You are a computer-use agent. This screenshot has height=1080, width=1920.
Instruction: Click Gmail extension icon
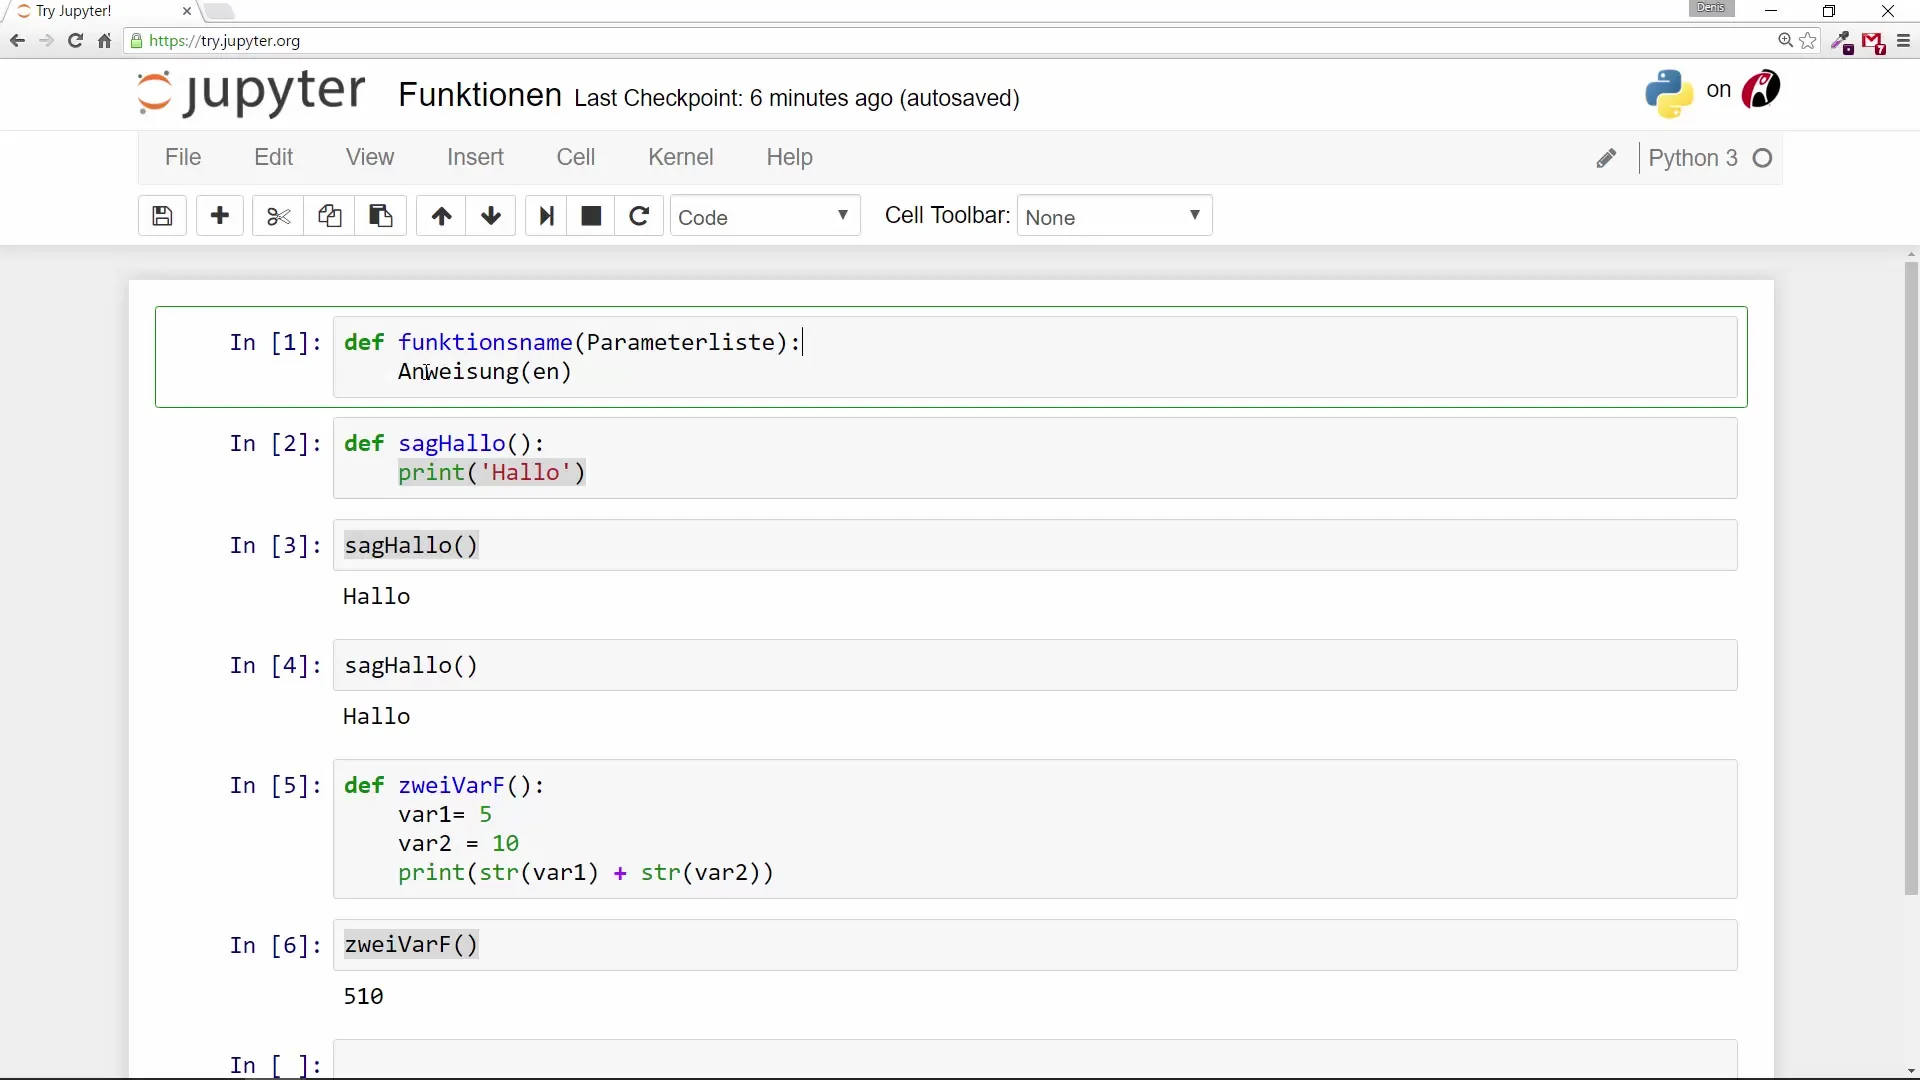(x=1873, y=42)
